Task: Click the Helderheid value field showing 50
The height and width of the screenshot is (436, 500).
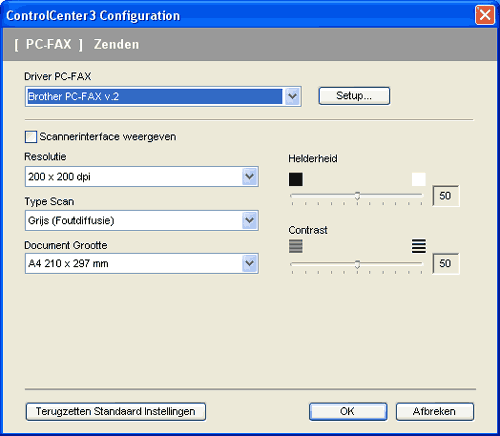Action: tap(446, 196)
